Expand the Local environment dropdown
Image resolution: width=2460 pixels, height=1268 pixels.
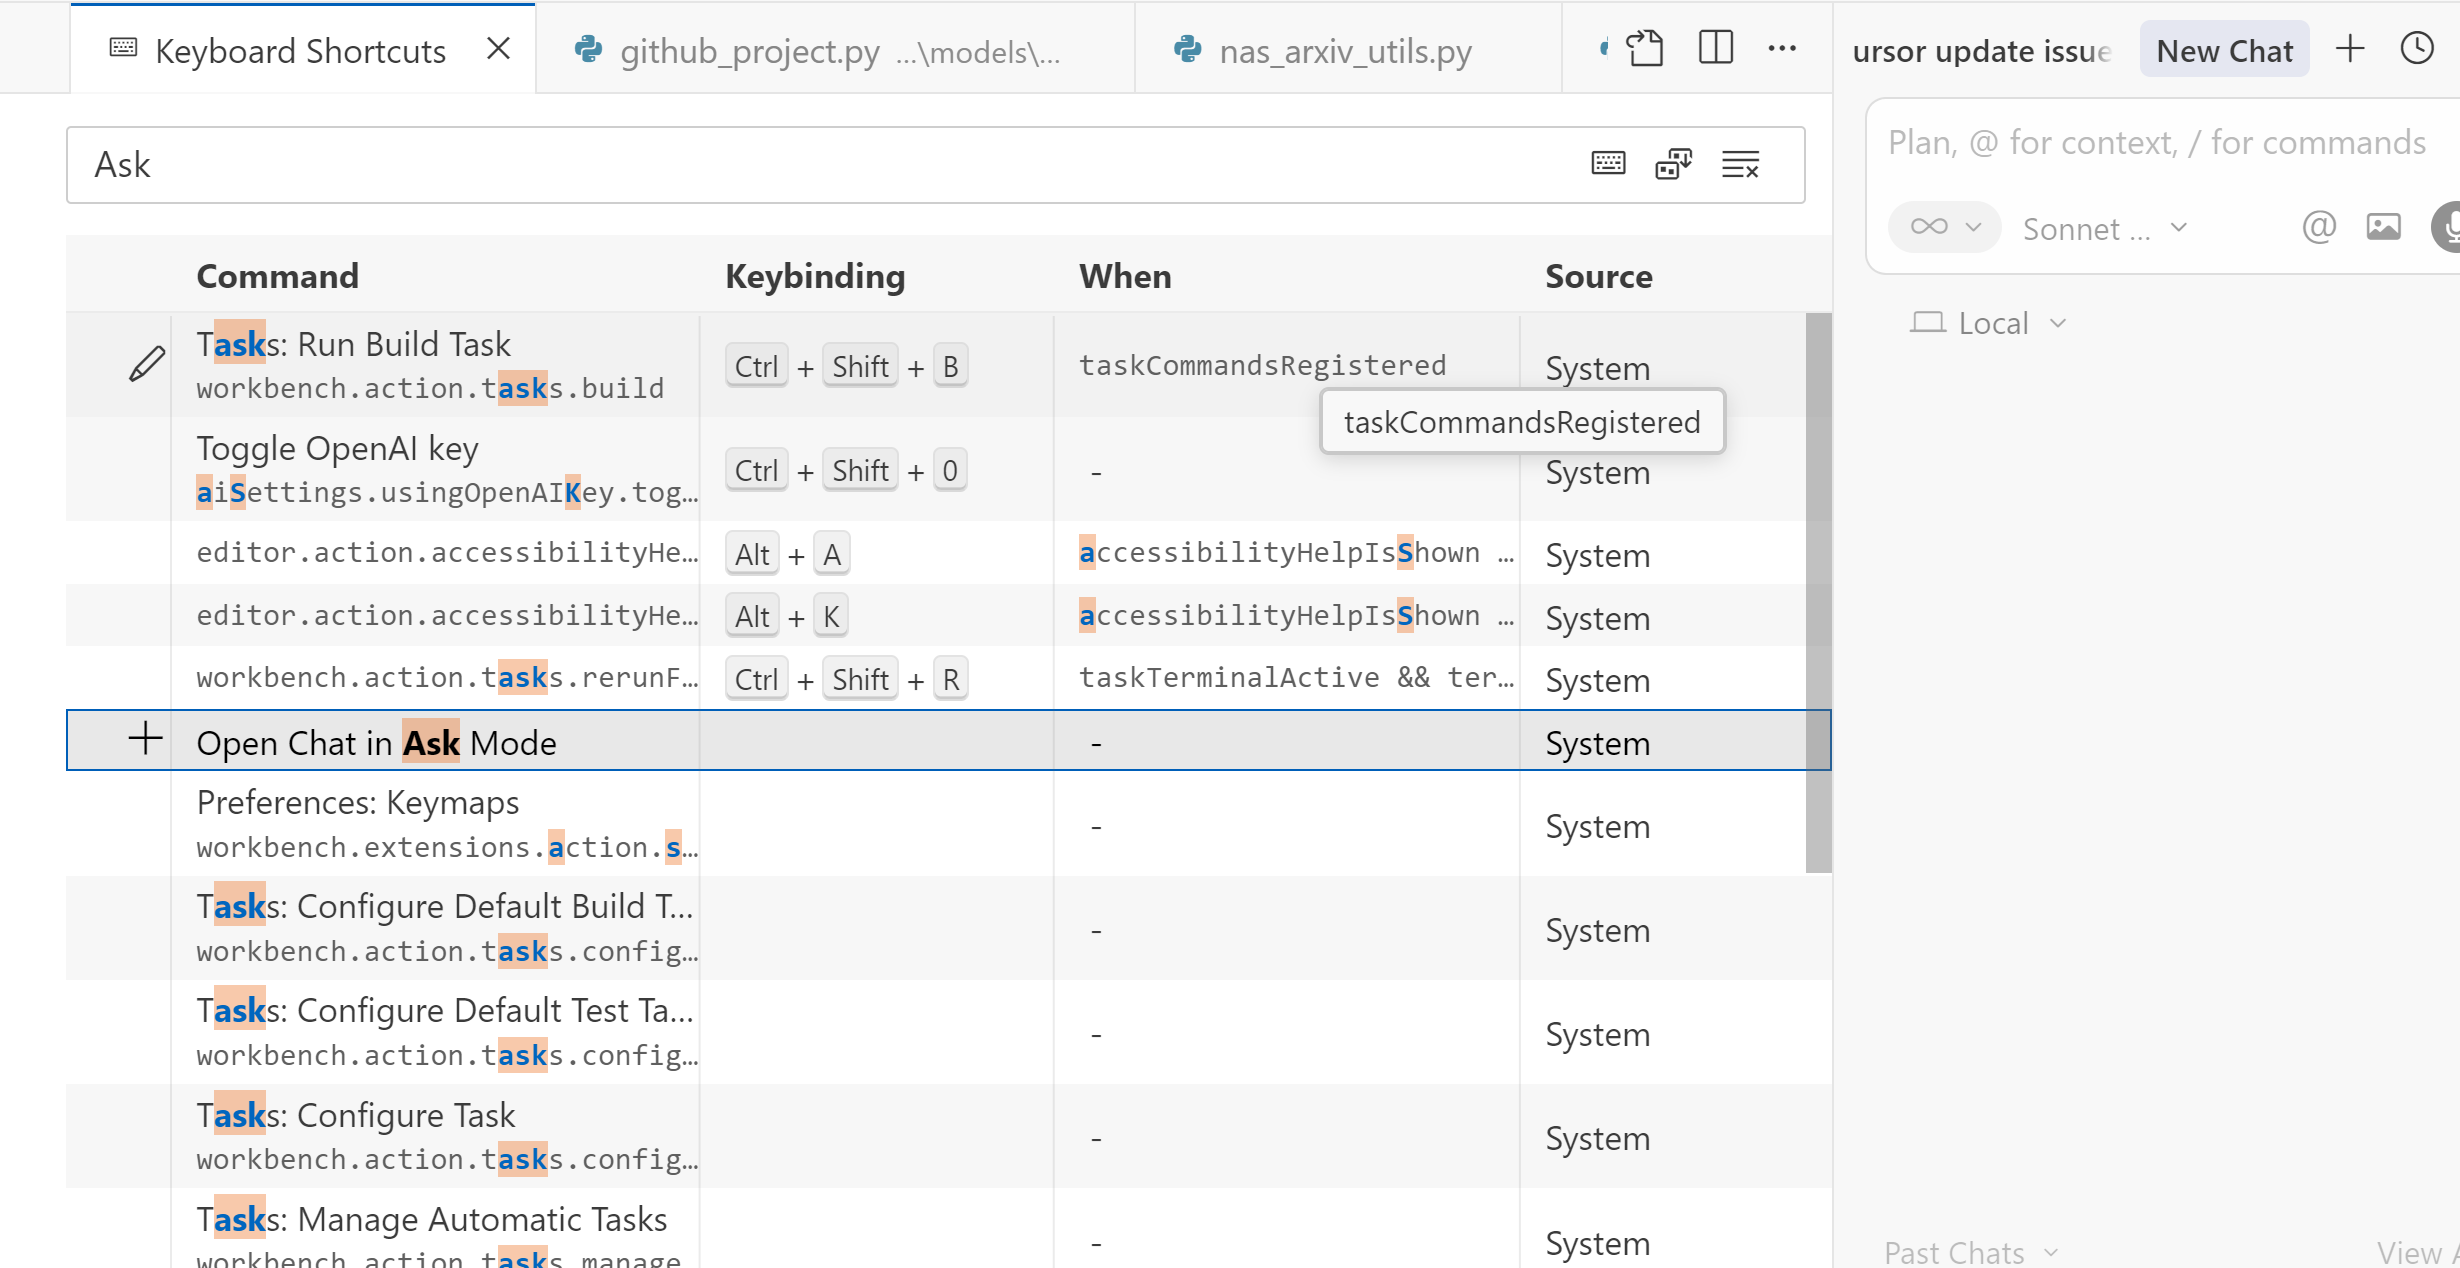coord(1988,323)
